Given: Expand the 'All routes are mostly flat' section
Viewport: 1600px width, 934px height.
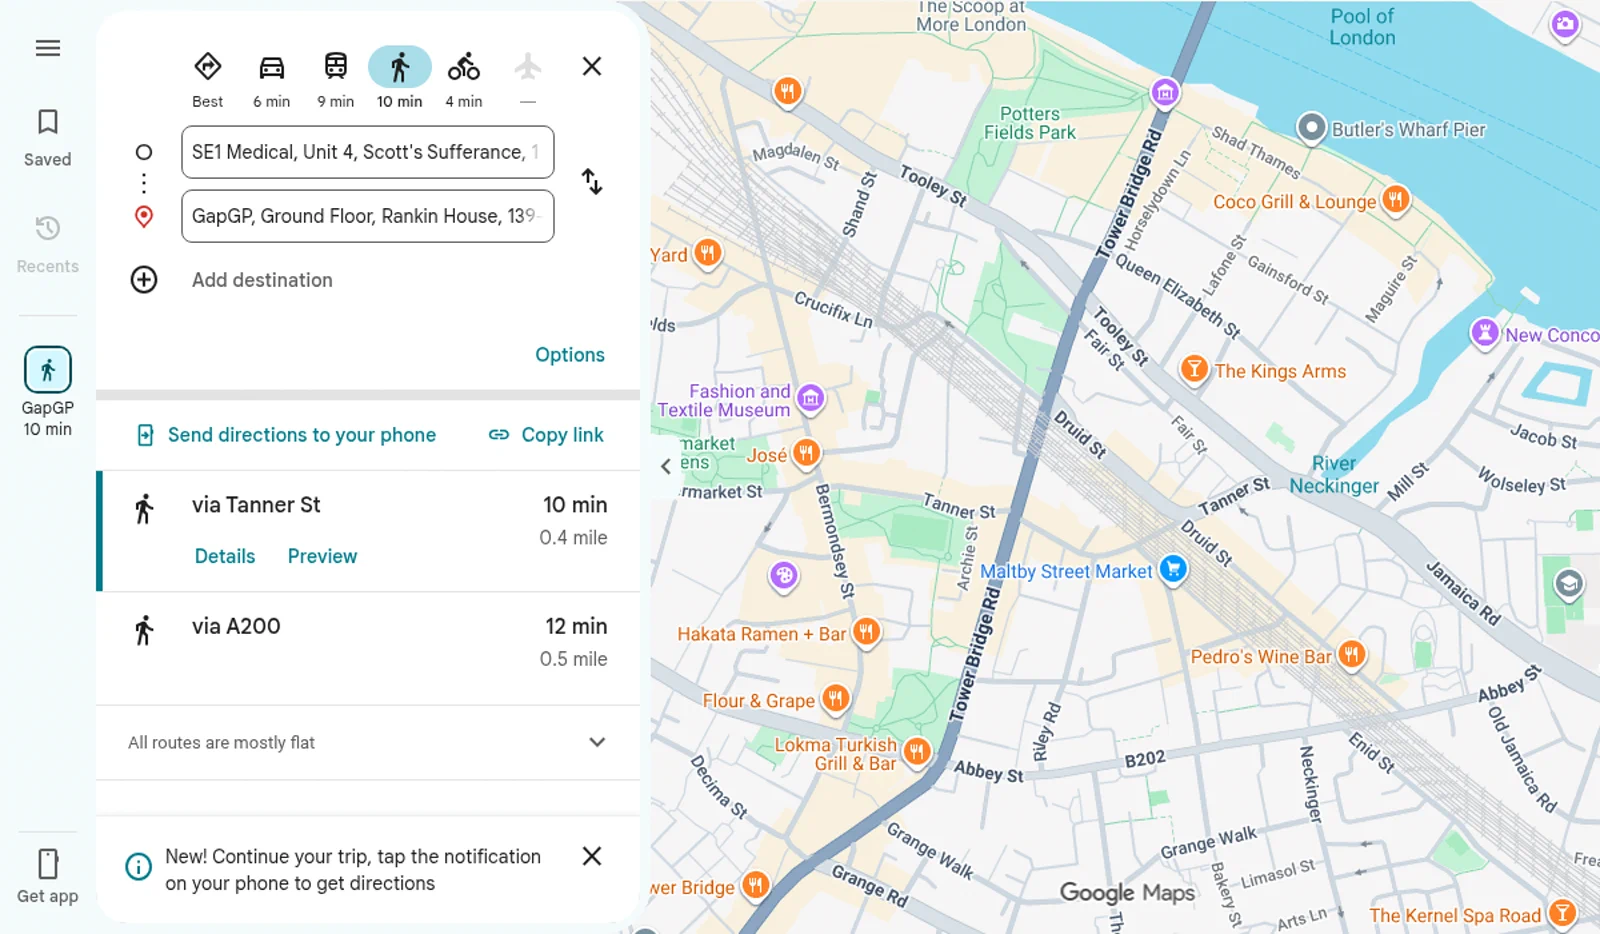Looking at the screenshot, I should point(368,742).
